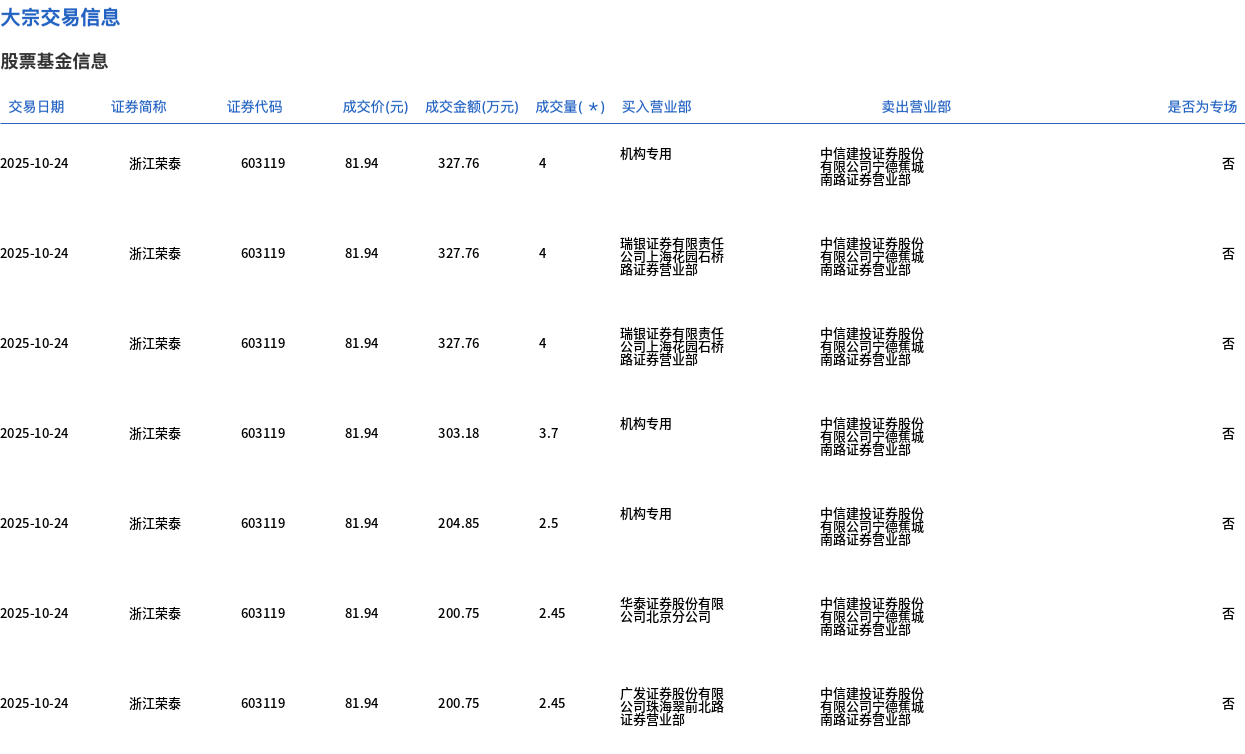
Task: Click seller 中信建投证券 in the 204.85 row
Action: point(872,527)
